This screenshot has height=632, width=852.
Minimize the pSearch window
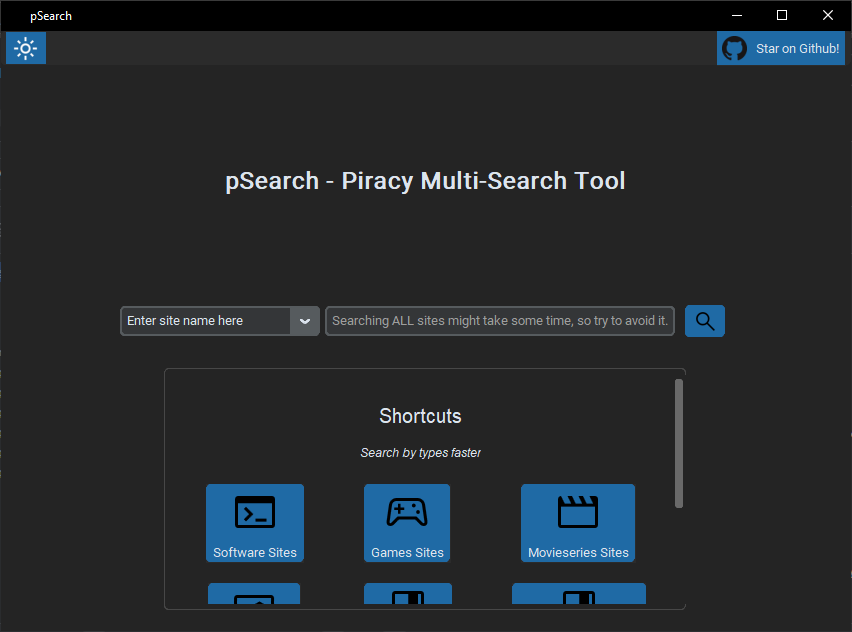pos(737,15)
